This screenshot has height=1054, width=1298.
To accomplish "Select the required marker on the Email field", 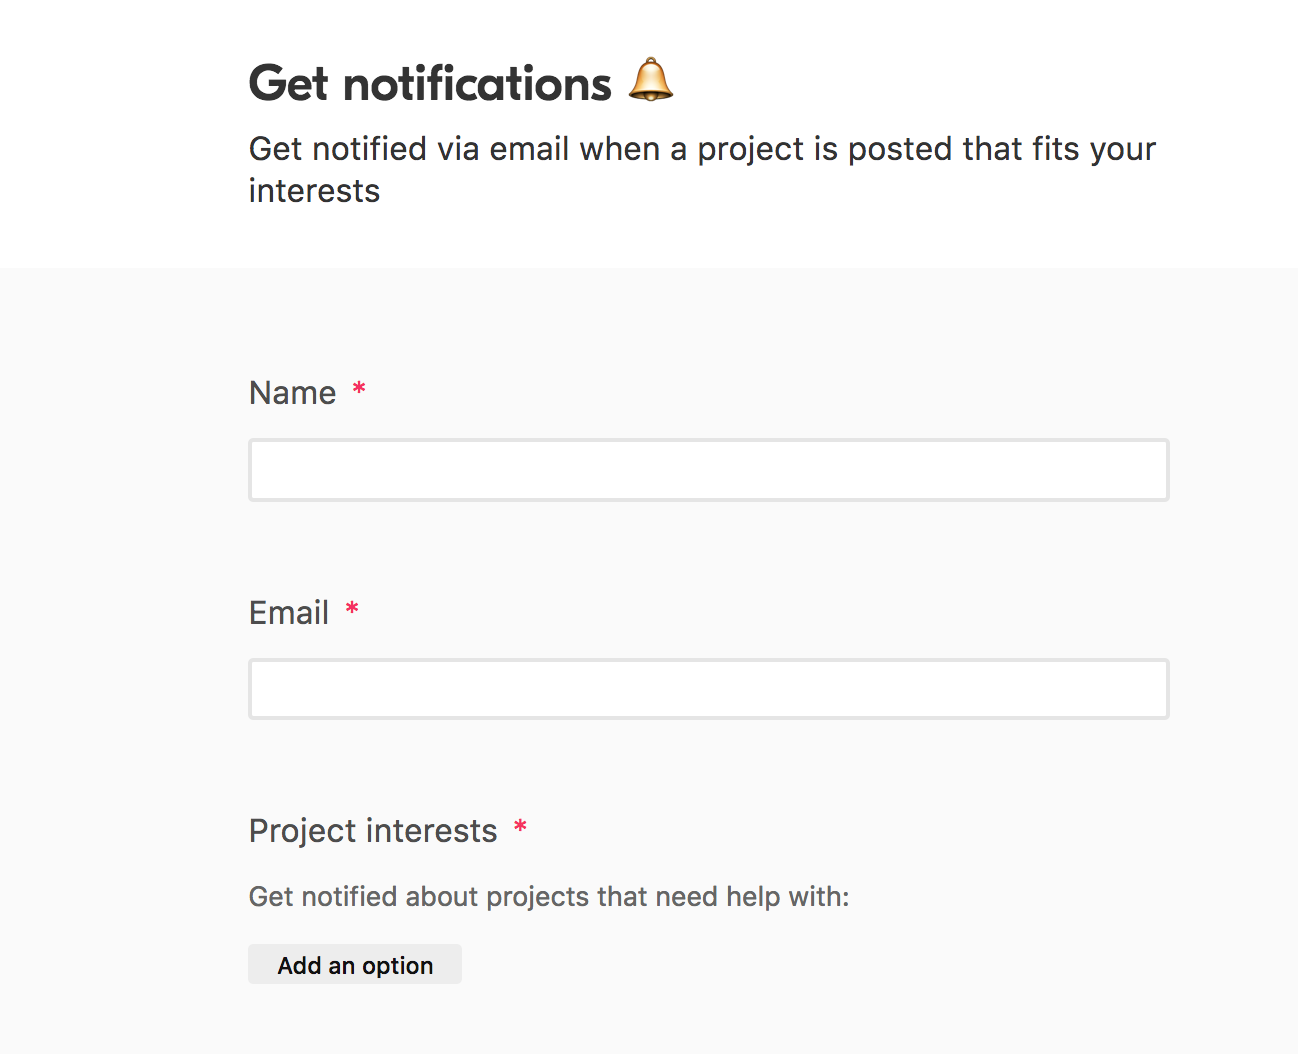I will pos(351,610).
